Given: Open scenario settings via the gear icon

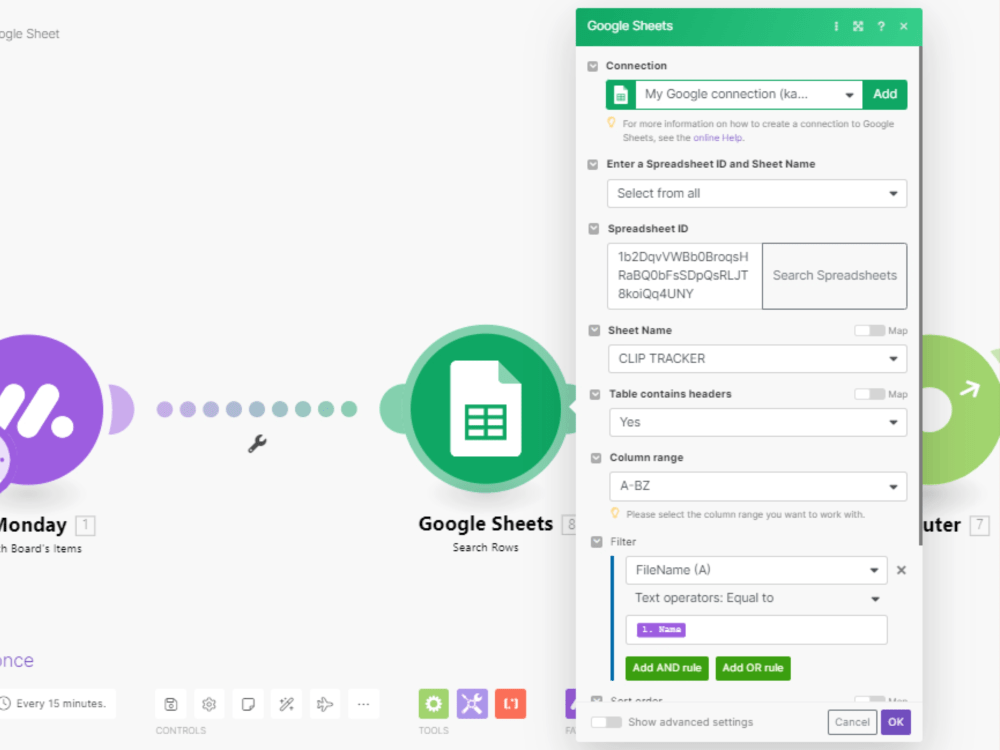Looking at the screenshot, I should tap(209, 703).
